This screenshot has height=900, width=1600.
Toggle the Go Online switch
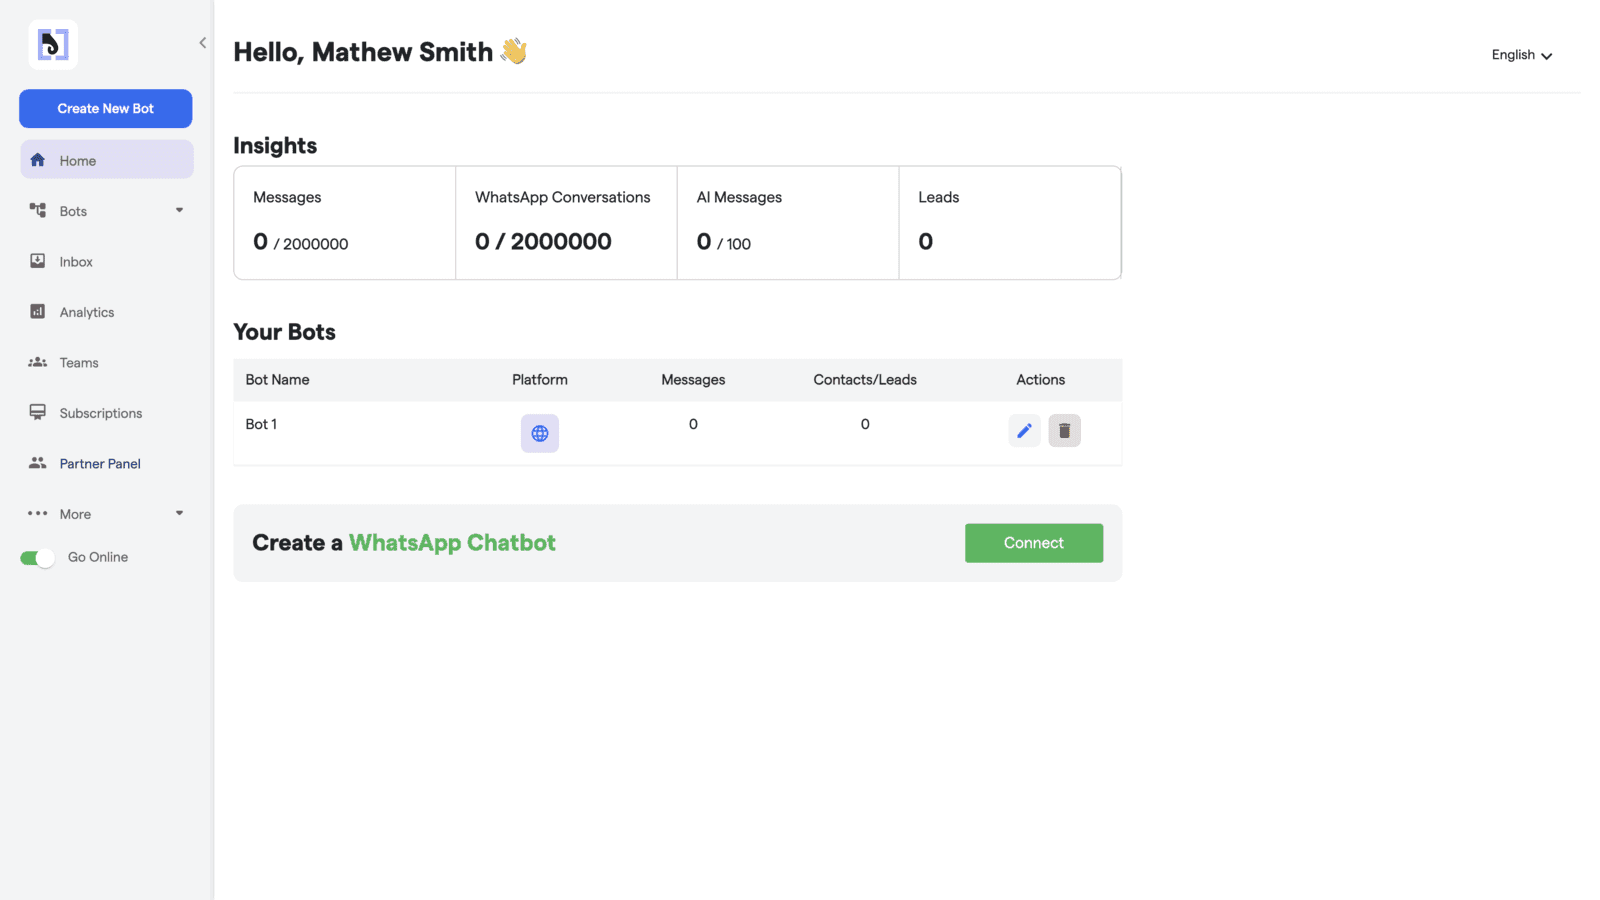pos(37,558)
